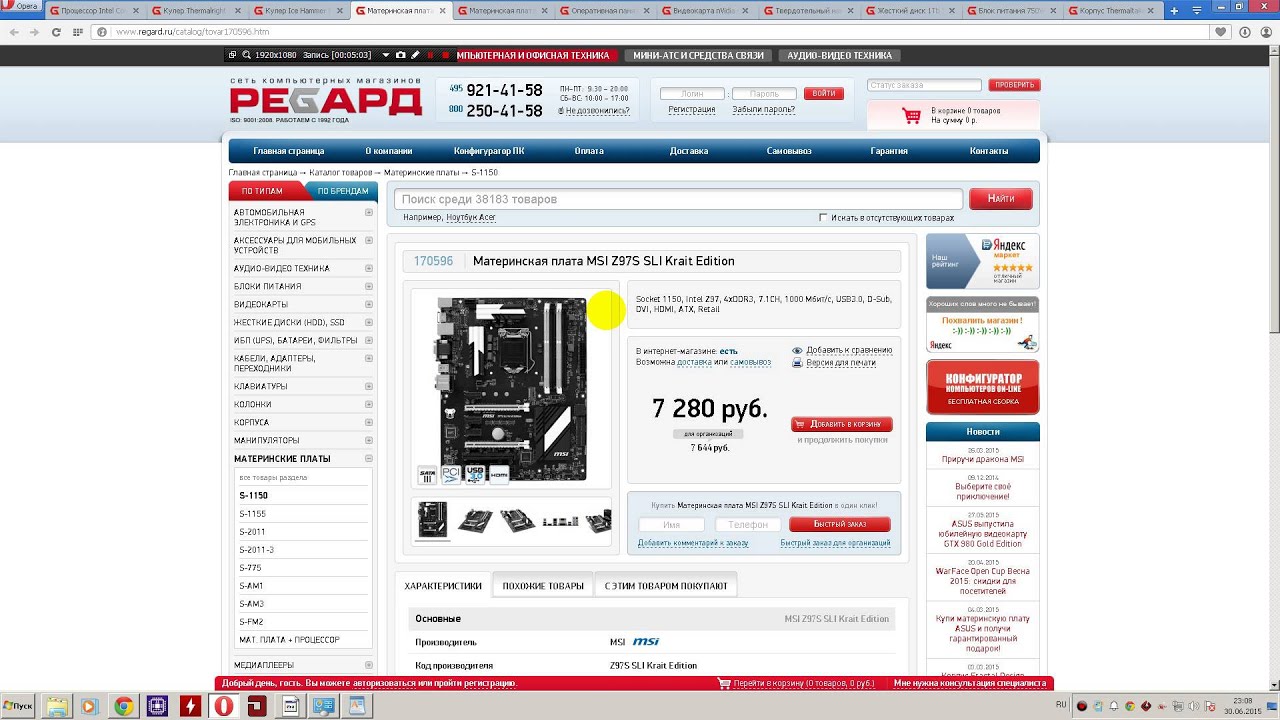Click the pencil icon in recording bar

(415, 55)
